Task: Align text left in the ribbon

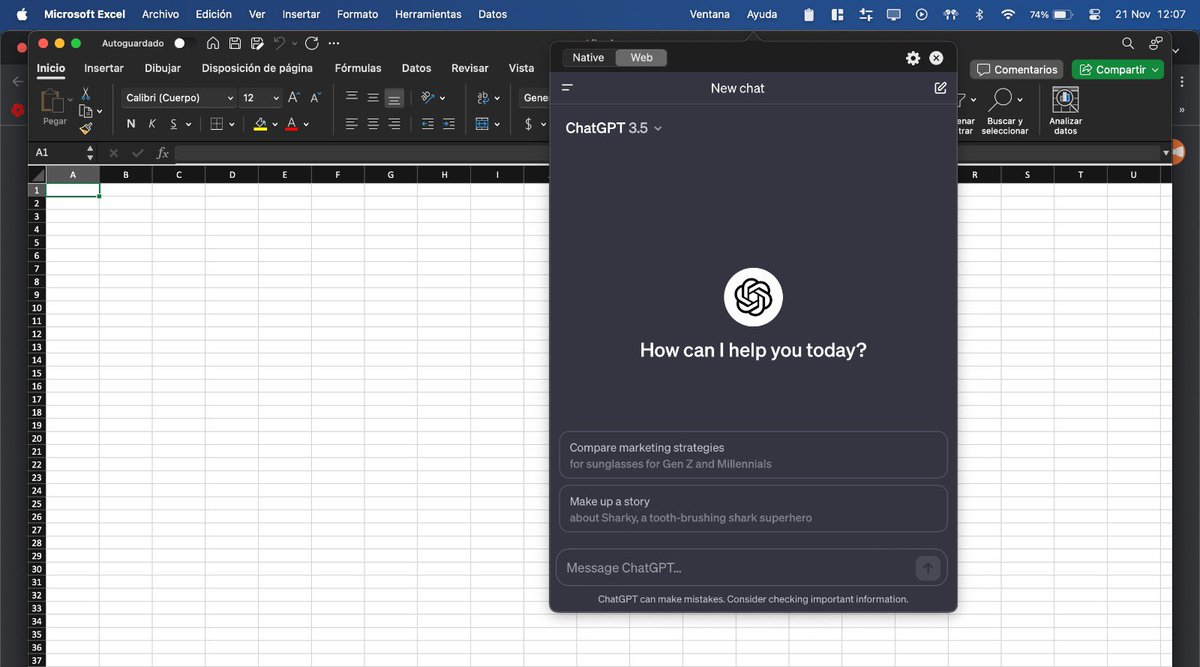Action: (x=352, y=124)
